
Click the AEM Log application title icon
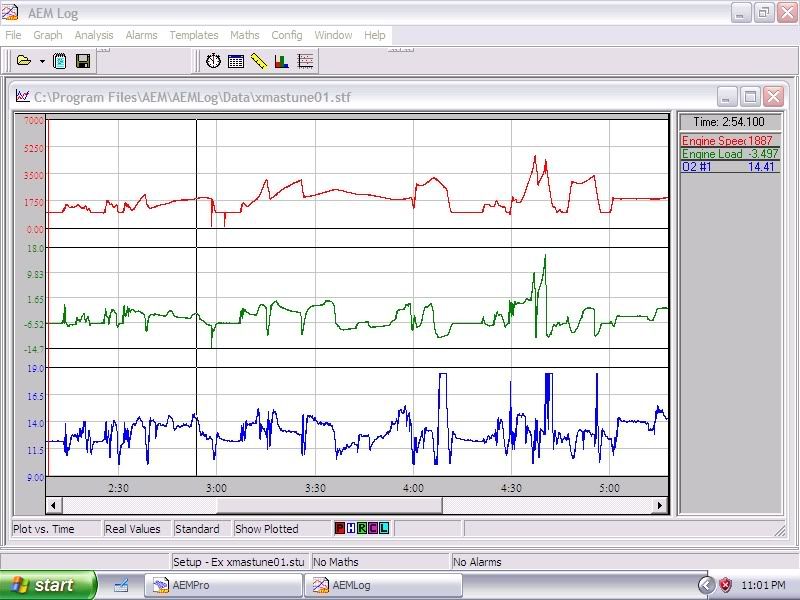point(10,12)
